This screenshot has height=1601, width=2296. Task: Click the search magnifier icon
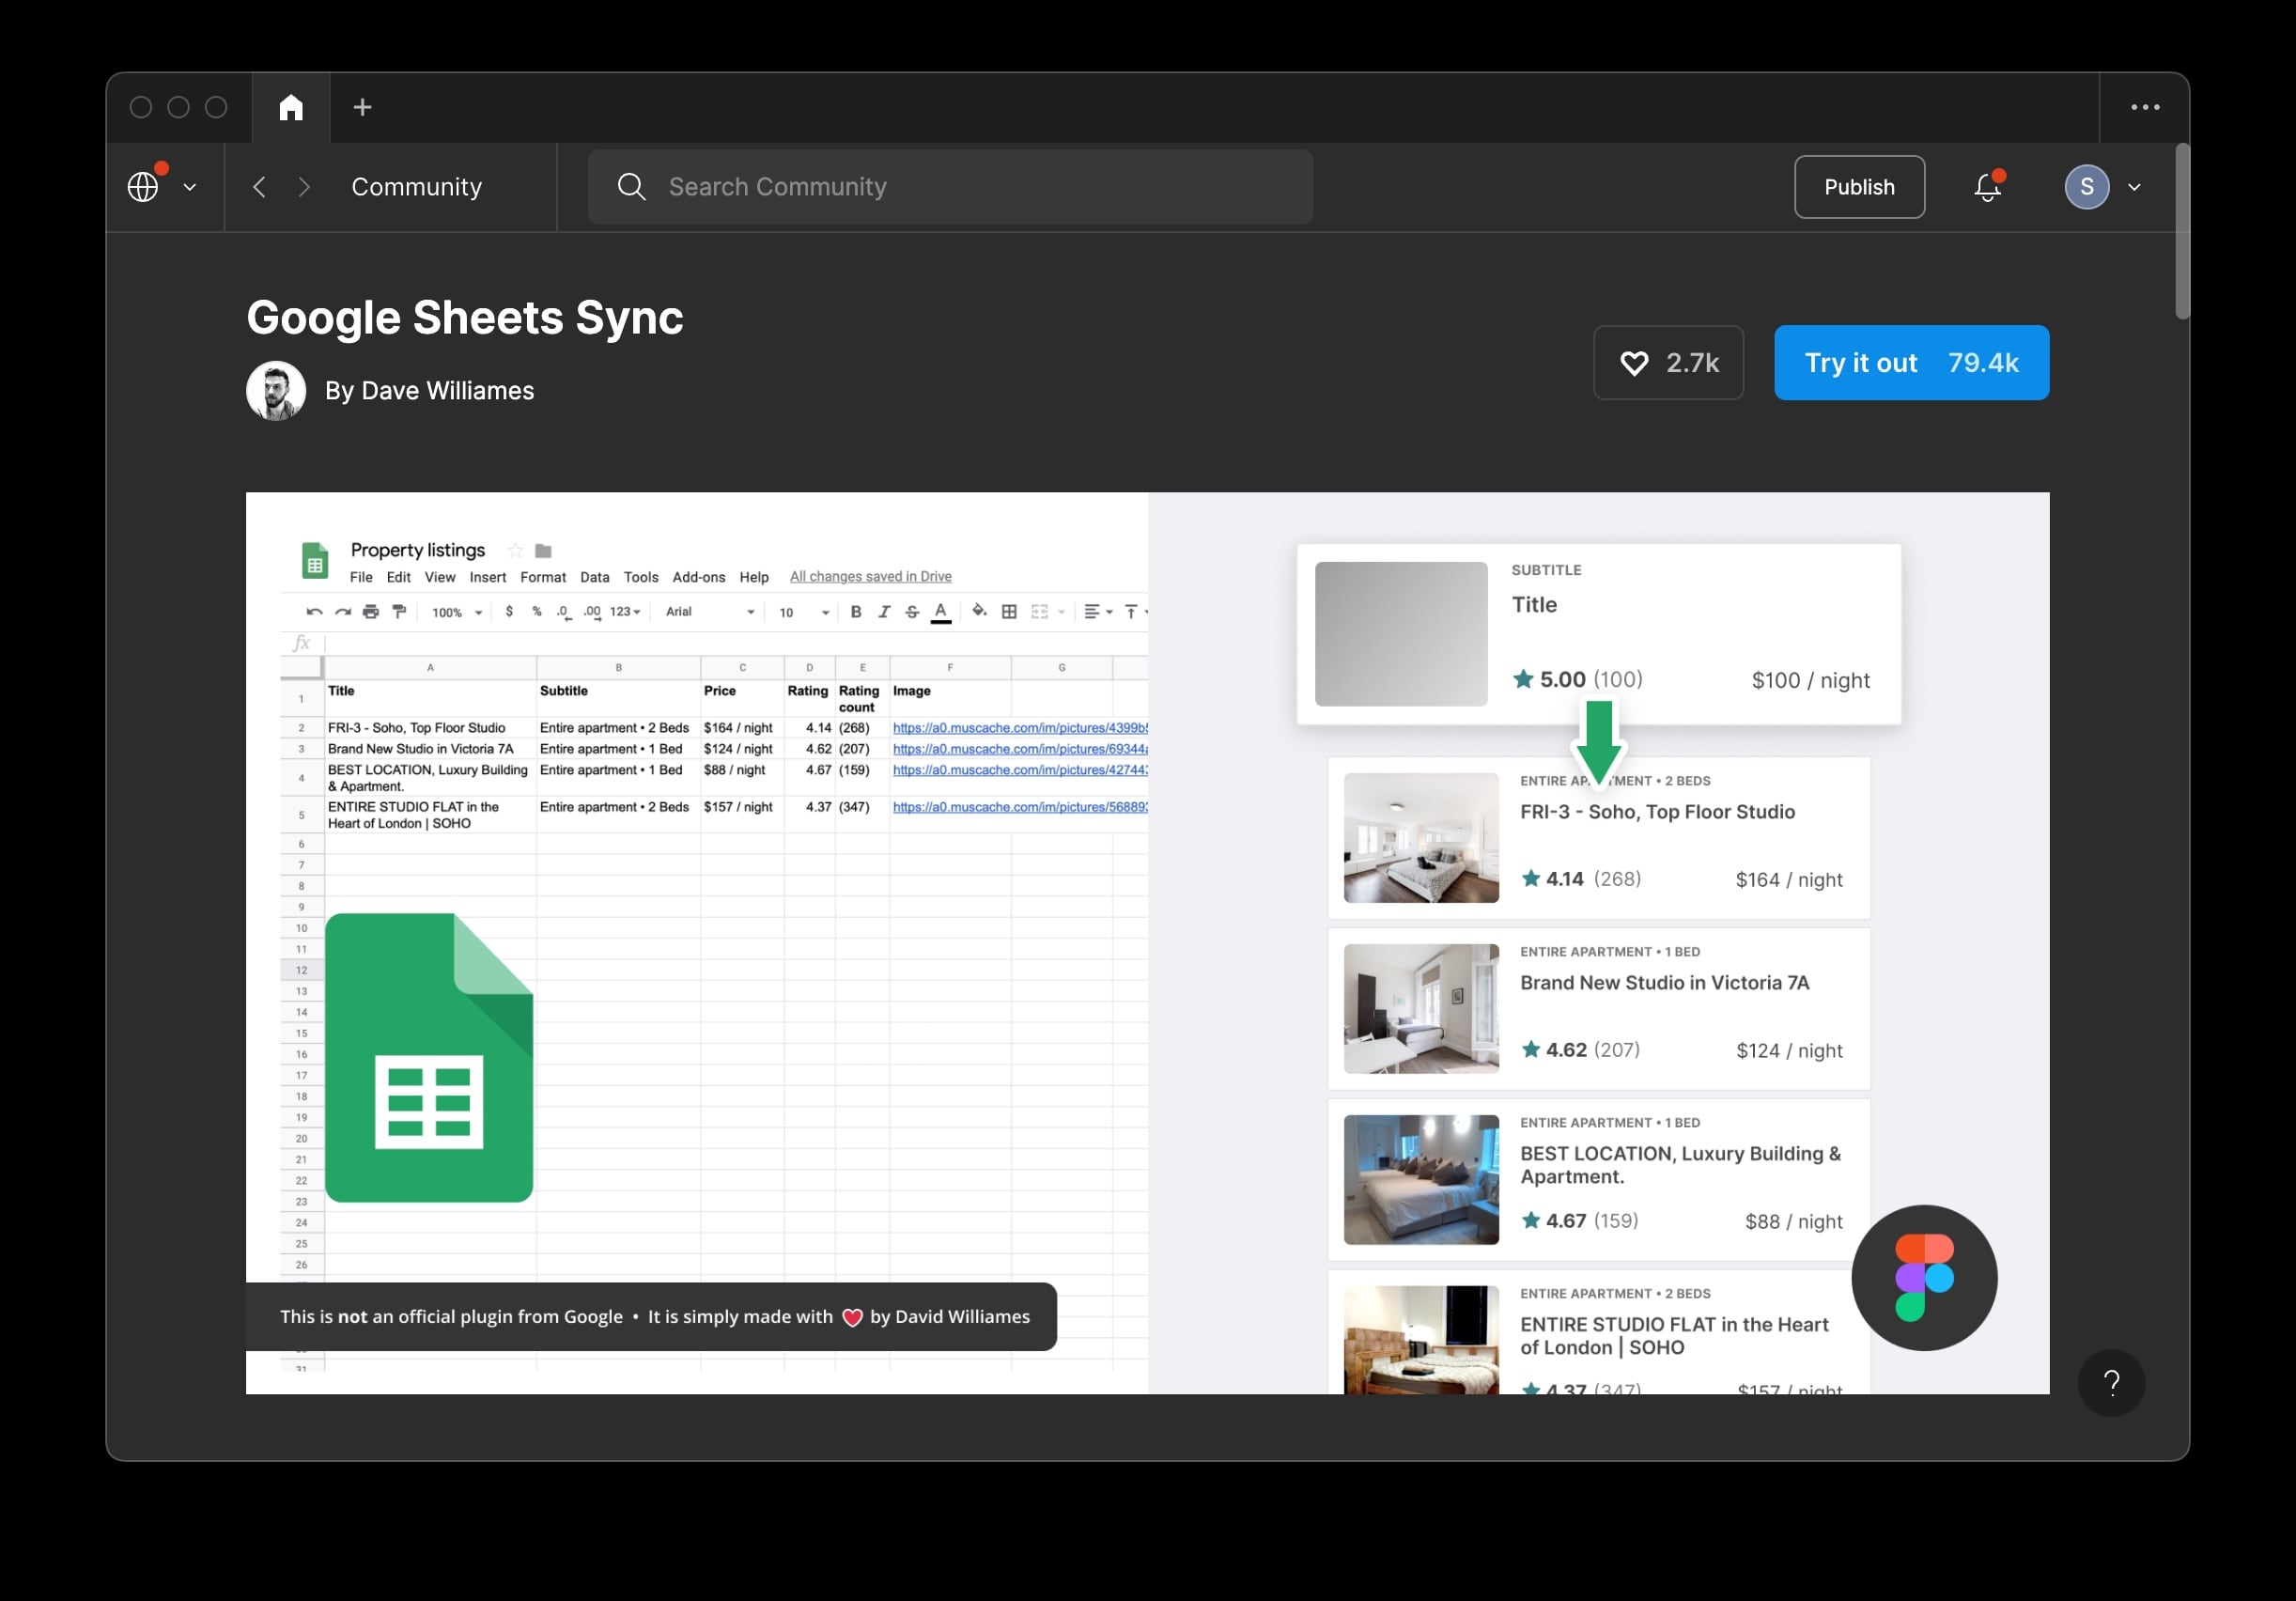[x=631, y=187]
